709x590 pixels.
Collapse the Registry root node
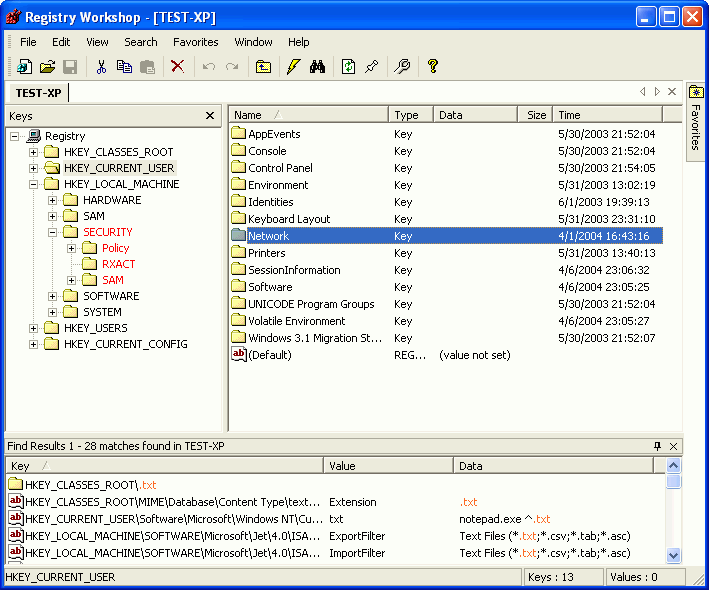(x=14, y=136)
